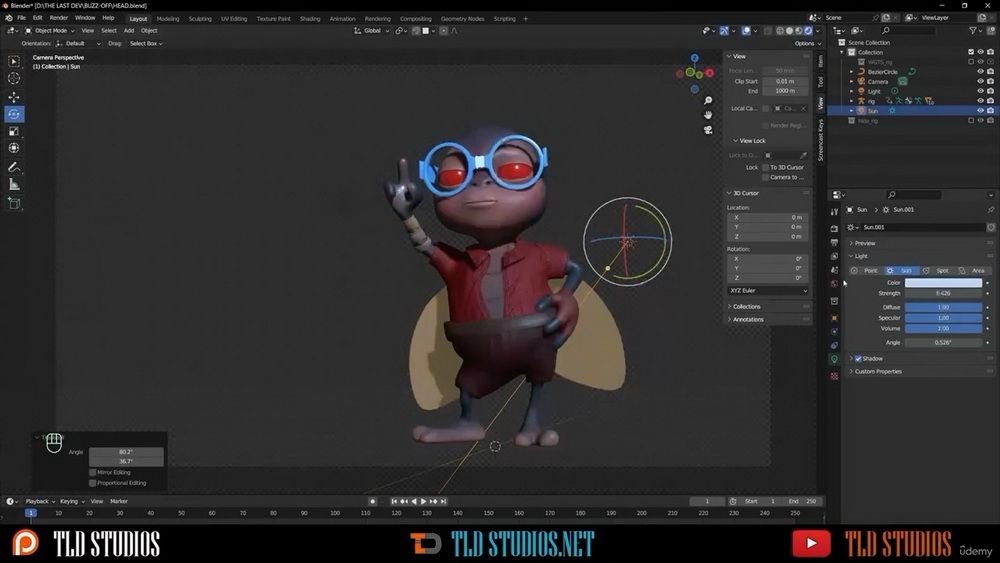
Task: Open the Tool properties tab icon
Action: coord(834,212)
